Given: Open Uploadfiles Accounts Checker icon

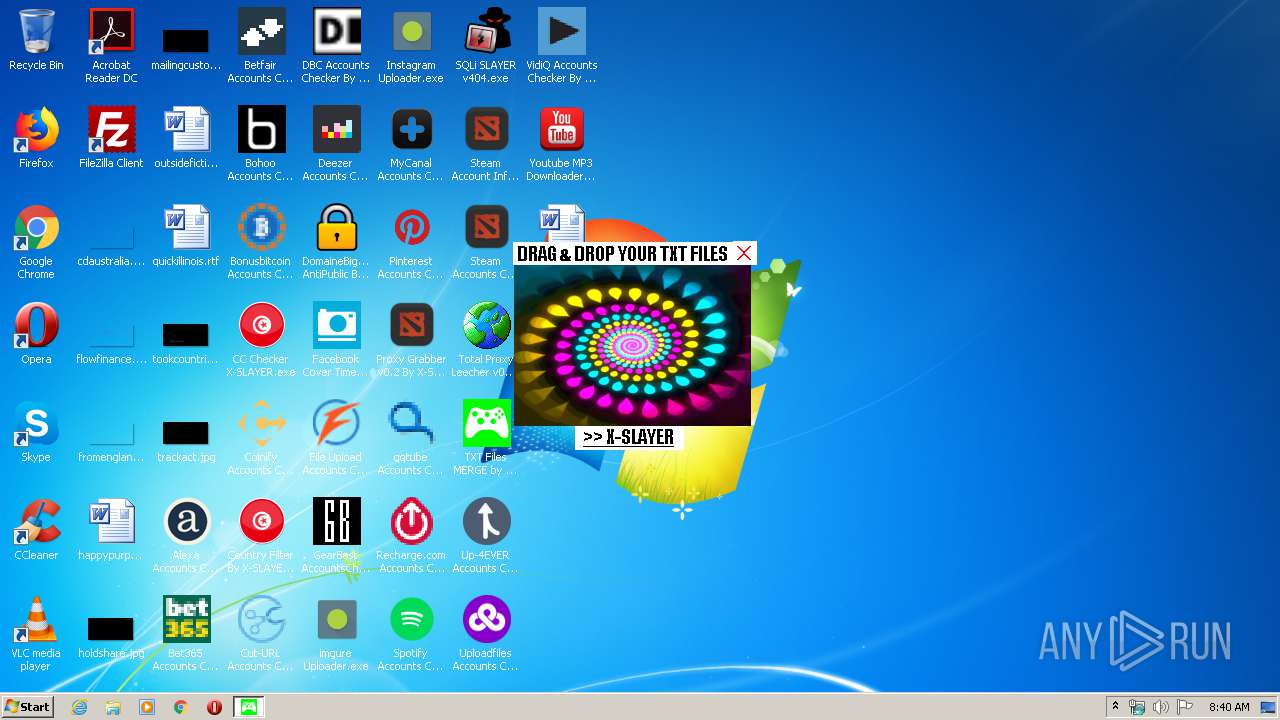Looking at the screenshot, I should tap(486, 621).
